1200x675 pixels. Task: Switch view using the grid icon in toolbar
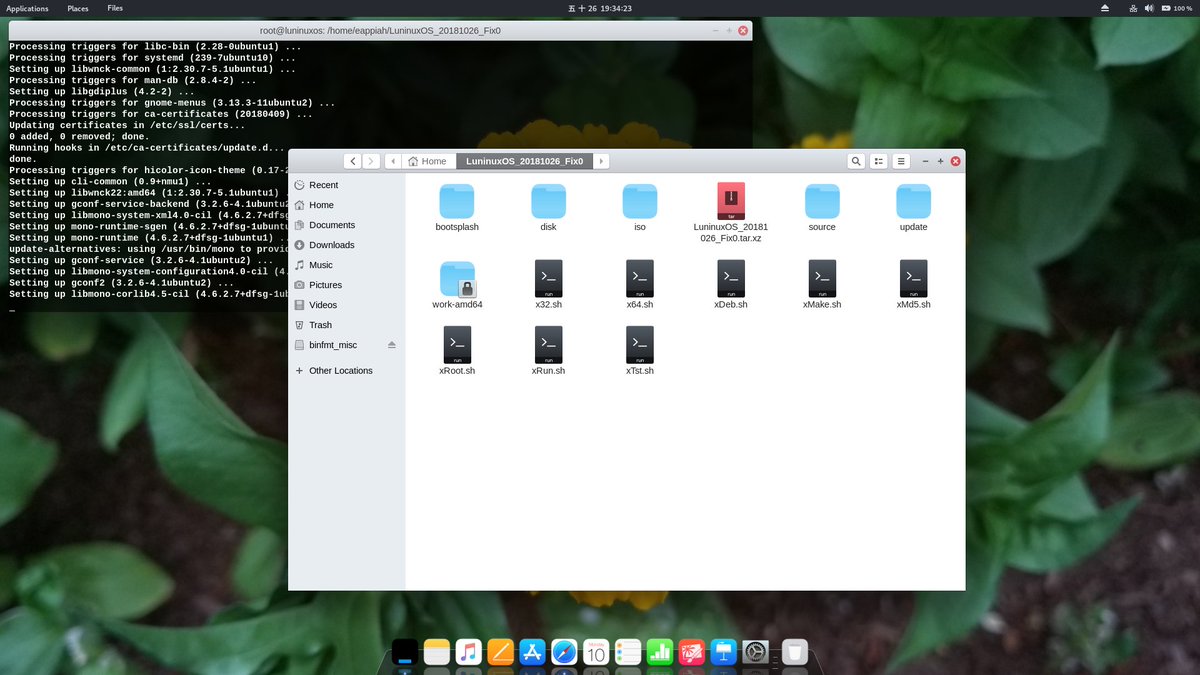(879, 160)
